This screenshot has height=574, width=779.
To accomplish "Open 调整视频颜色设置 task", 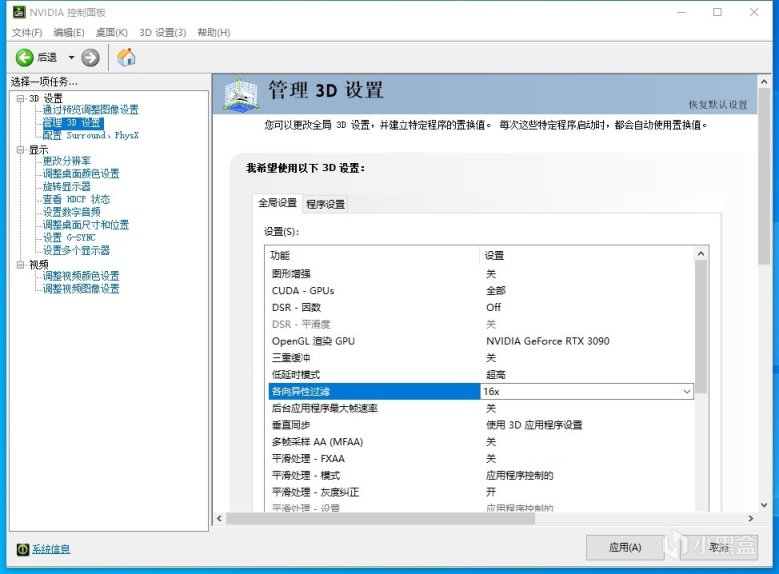I will tap(81, 276).
